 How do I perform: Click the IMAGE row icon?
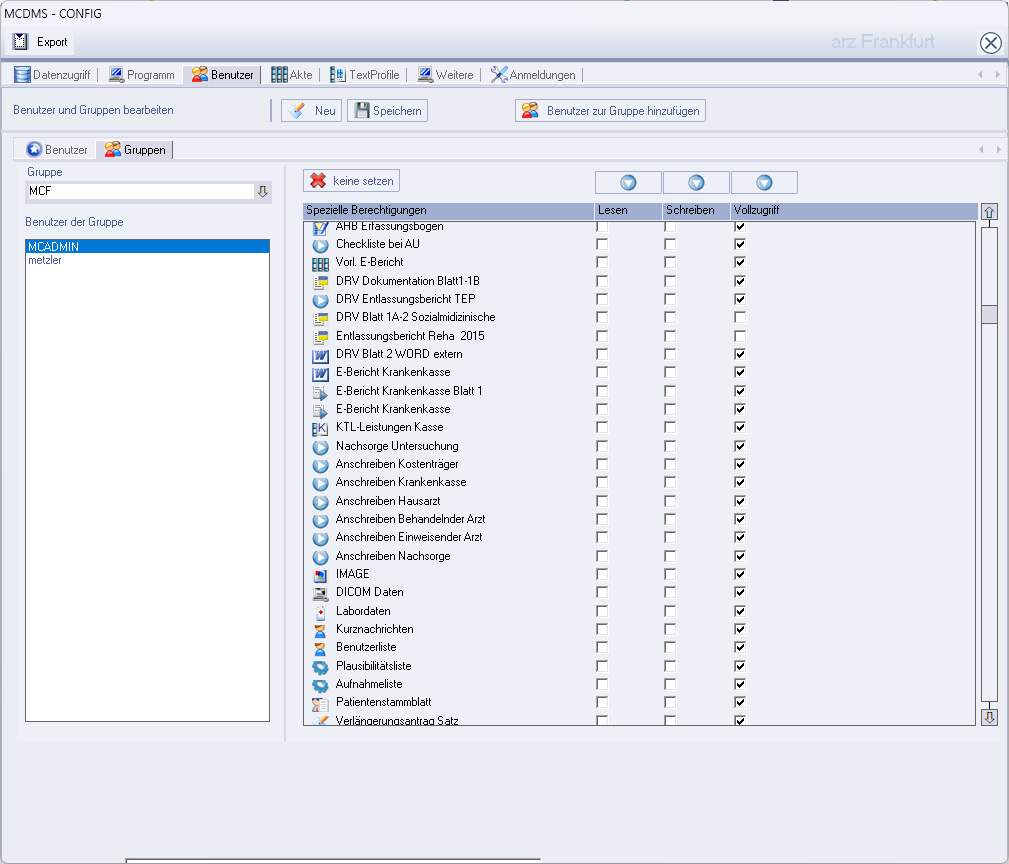tap(320, 575)
